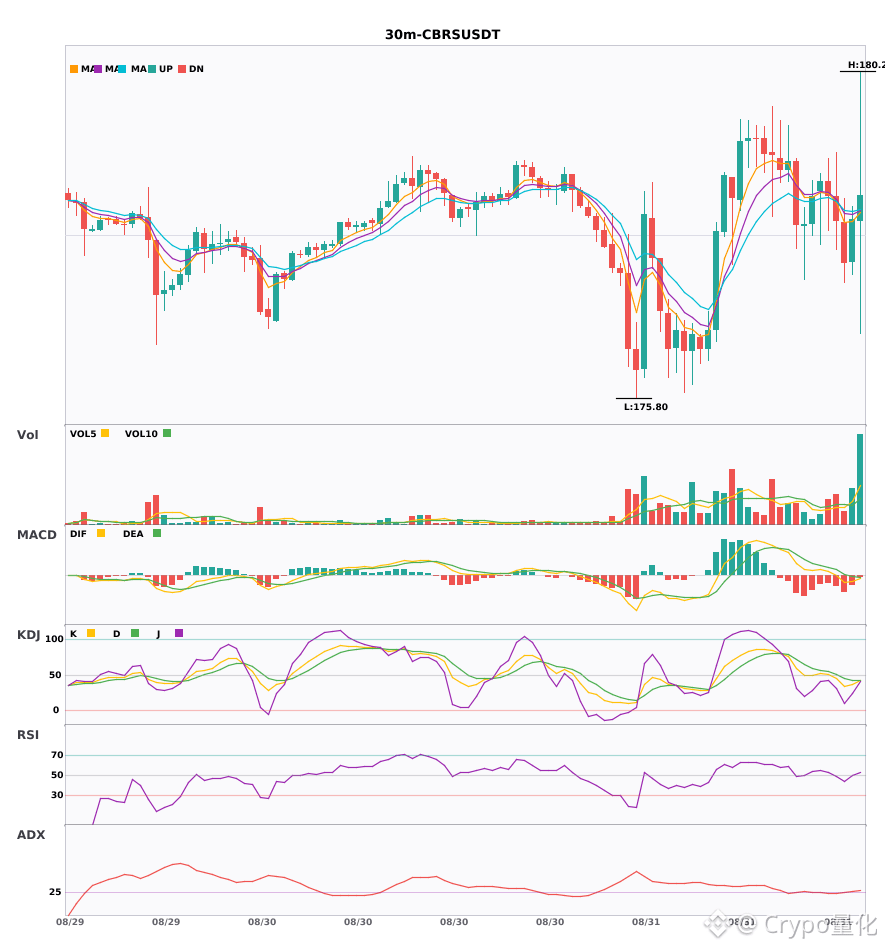Click the candle wick under the H:180.2 marker
The height and width of the screenshot is (950, 885).
click(x=860, y=133)
